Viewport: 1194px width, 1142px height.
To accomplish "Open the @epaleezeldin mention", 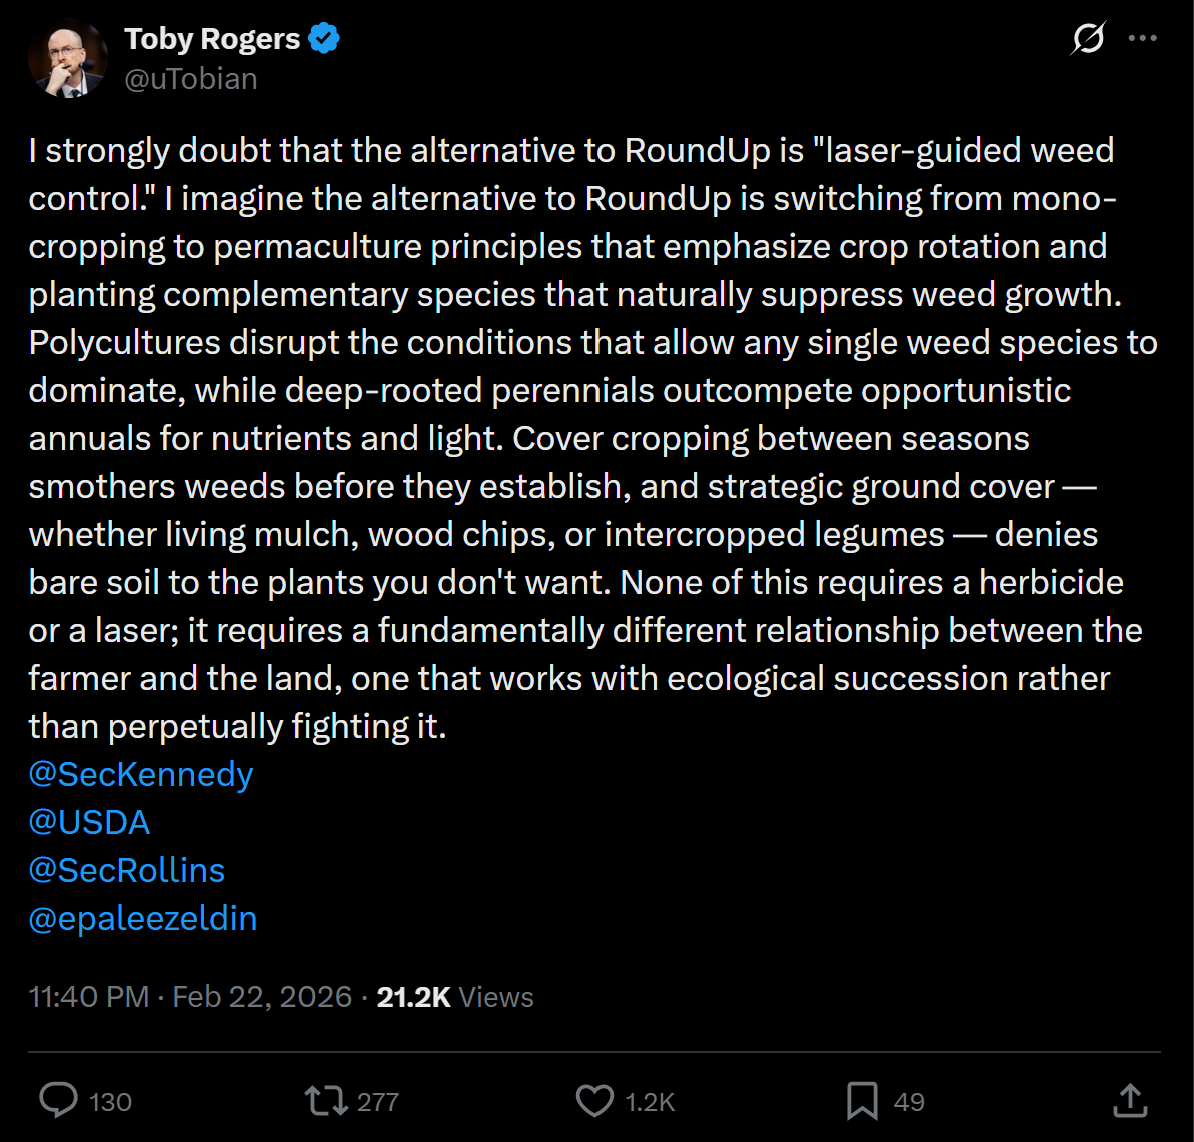I will coord(143,918).
